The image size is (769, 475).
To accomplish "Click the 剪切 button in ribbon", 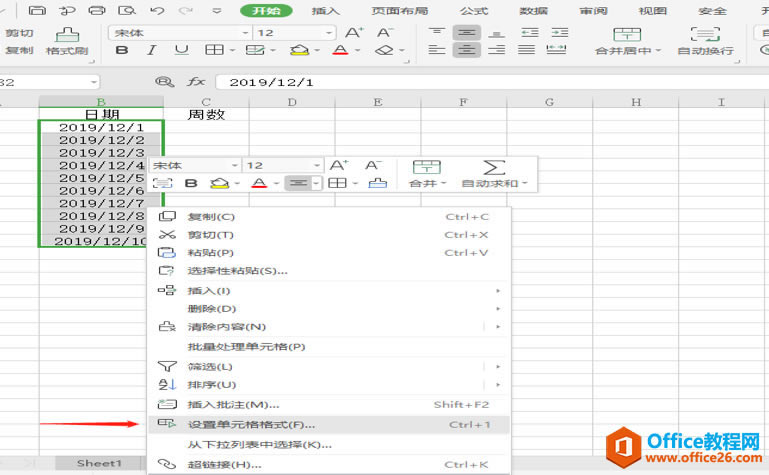I will (x=20, y=33).
